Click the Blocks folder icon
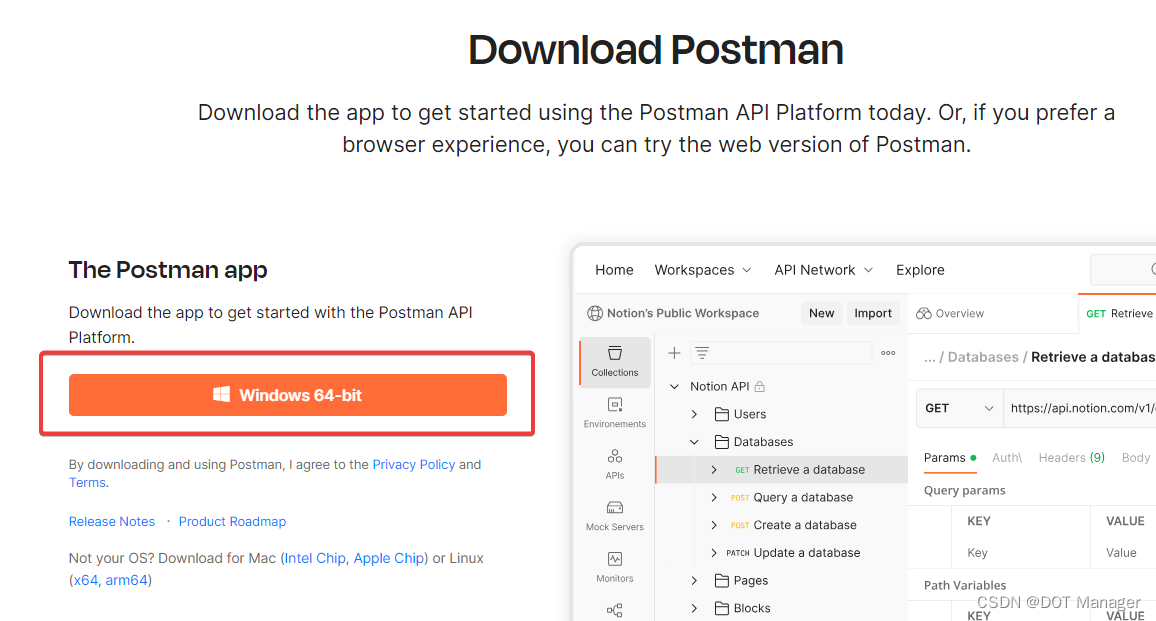This screenshot has height=621, width=1156. pyautogui.click(x=722, y=608)
